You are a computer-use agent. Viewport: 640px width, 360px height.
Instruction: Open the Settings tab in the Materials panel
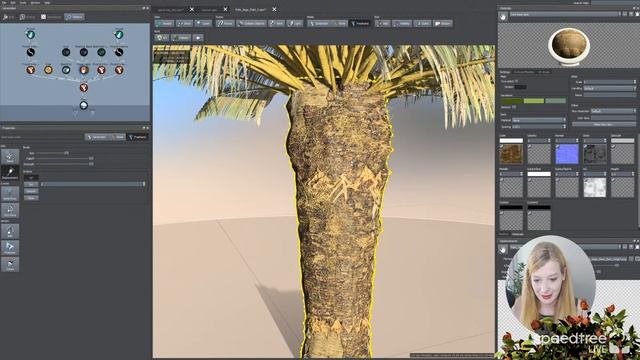click(505, 72)
